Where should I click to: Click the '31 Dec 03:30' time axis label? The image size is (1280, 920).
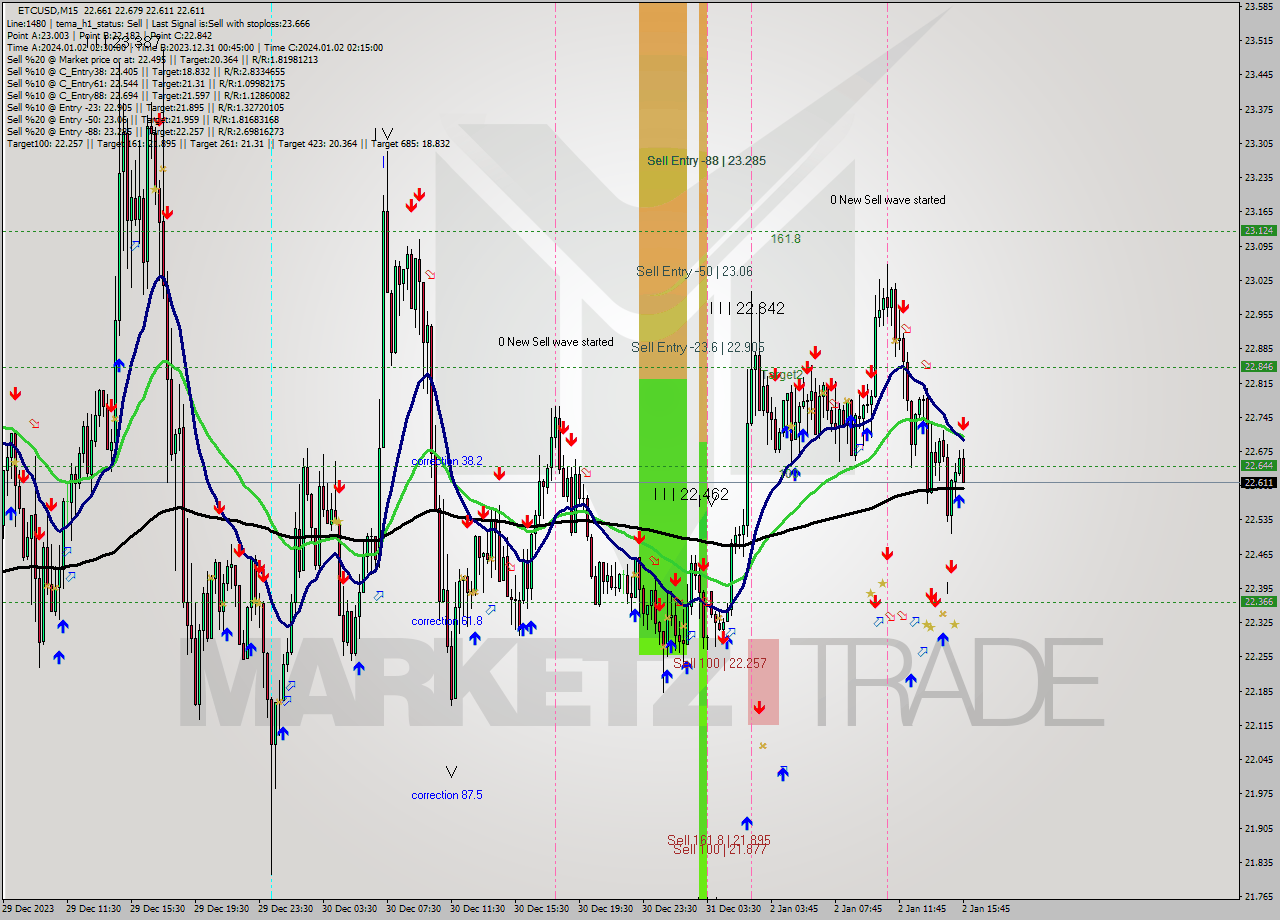[x=732, y=909]
